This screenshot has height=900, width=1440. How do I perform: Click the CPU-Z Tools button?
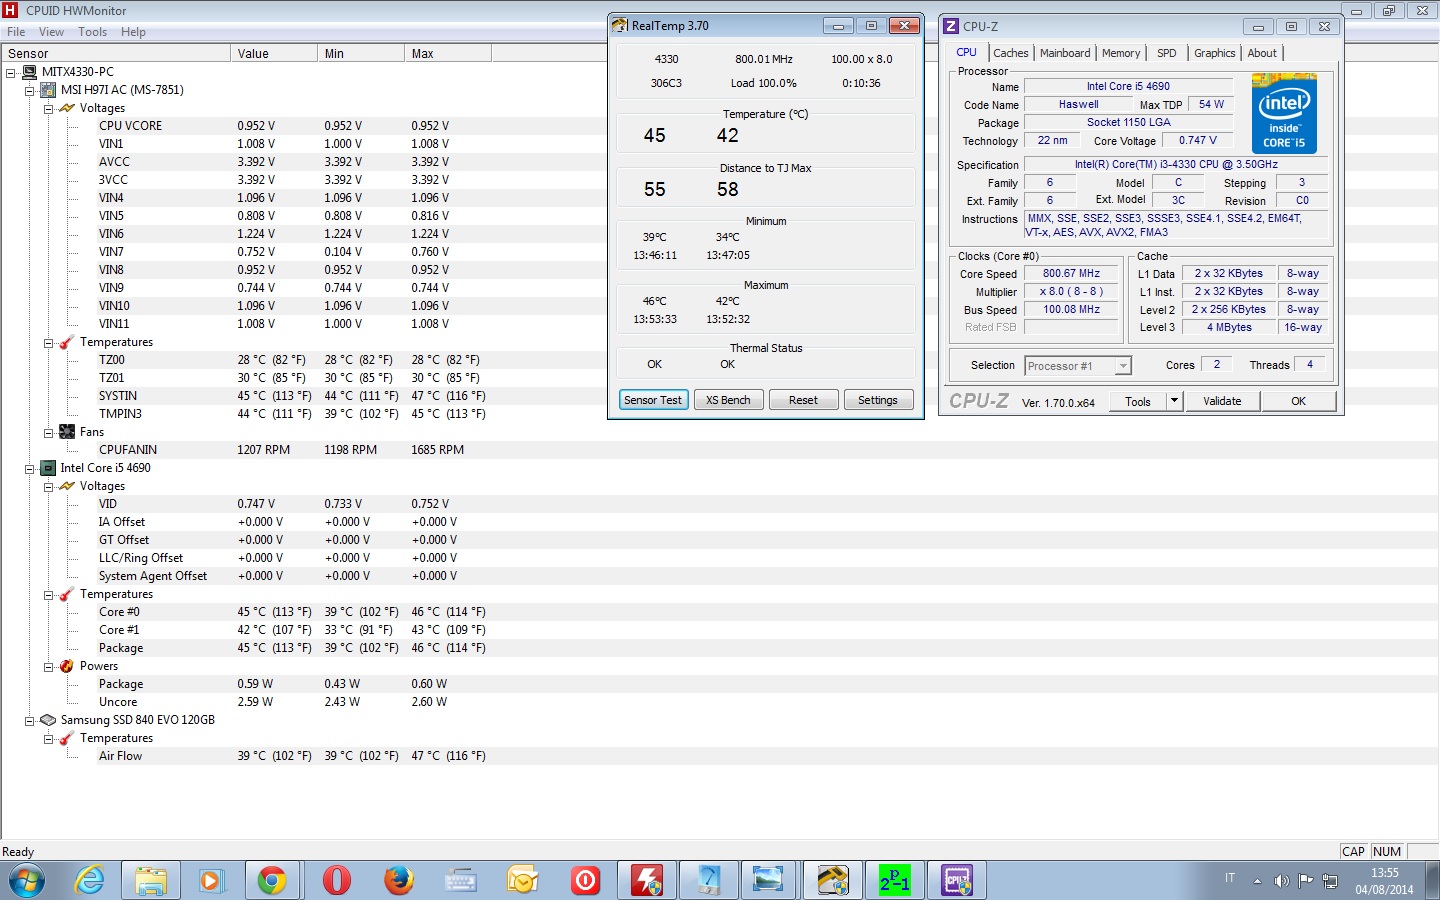tap(1138, 401)
